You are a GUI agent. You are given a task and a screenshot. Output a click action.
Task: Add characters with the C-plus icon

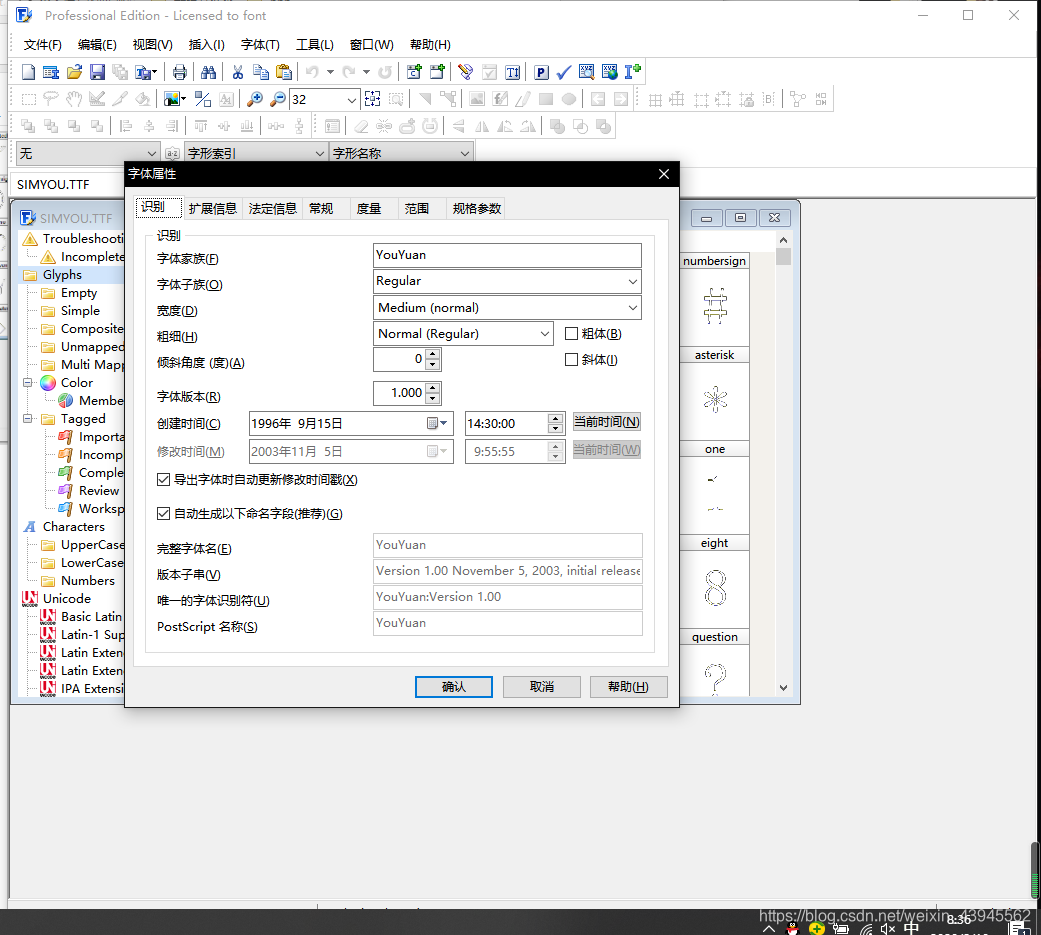(414, 72)
